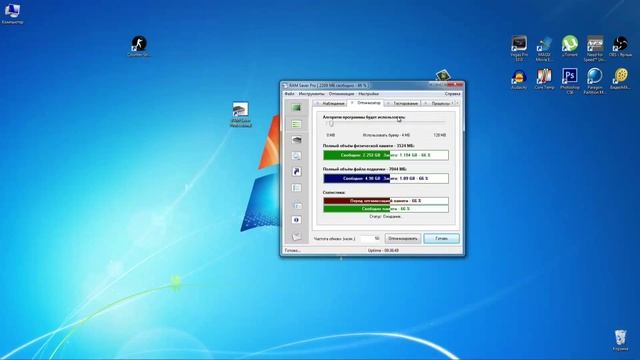Image resolution: width=640 pixels, height=360 pixels.
Task: Click the dark blue page file bar
Action: pyautogui.click(x=386, y=178)
